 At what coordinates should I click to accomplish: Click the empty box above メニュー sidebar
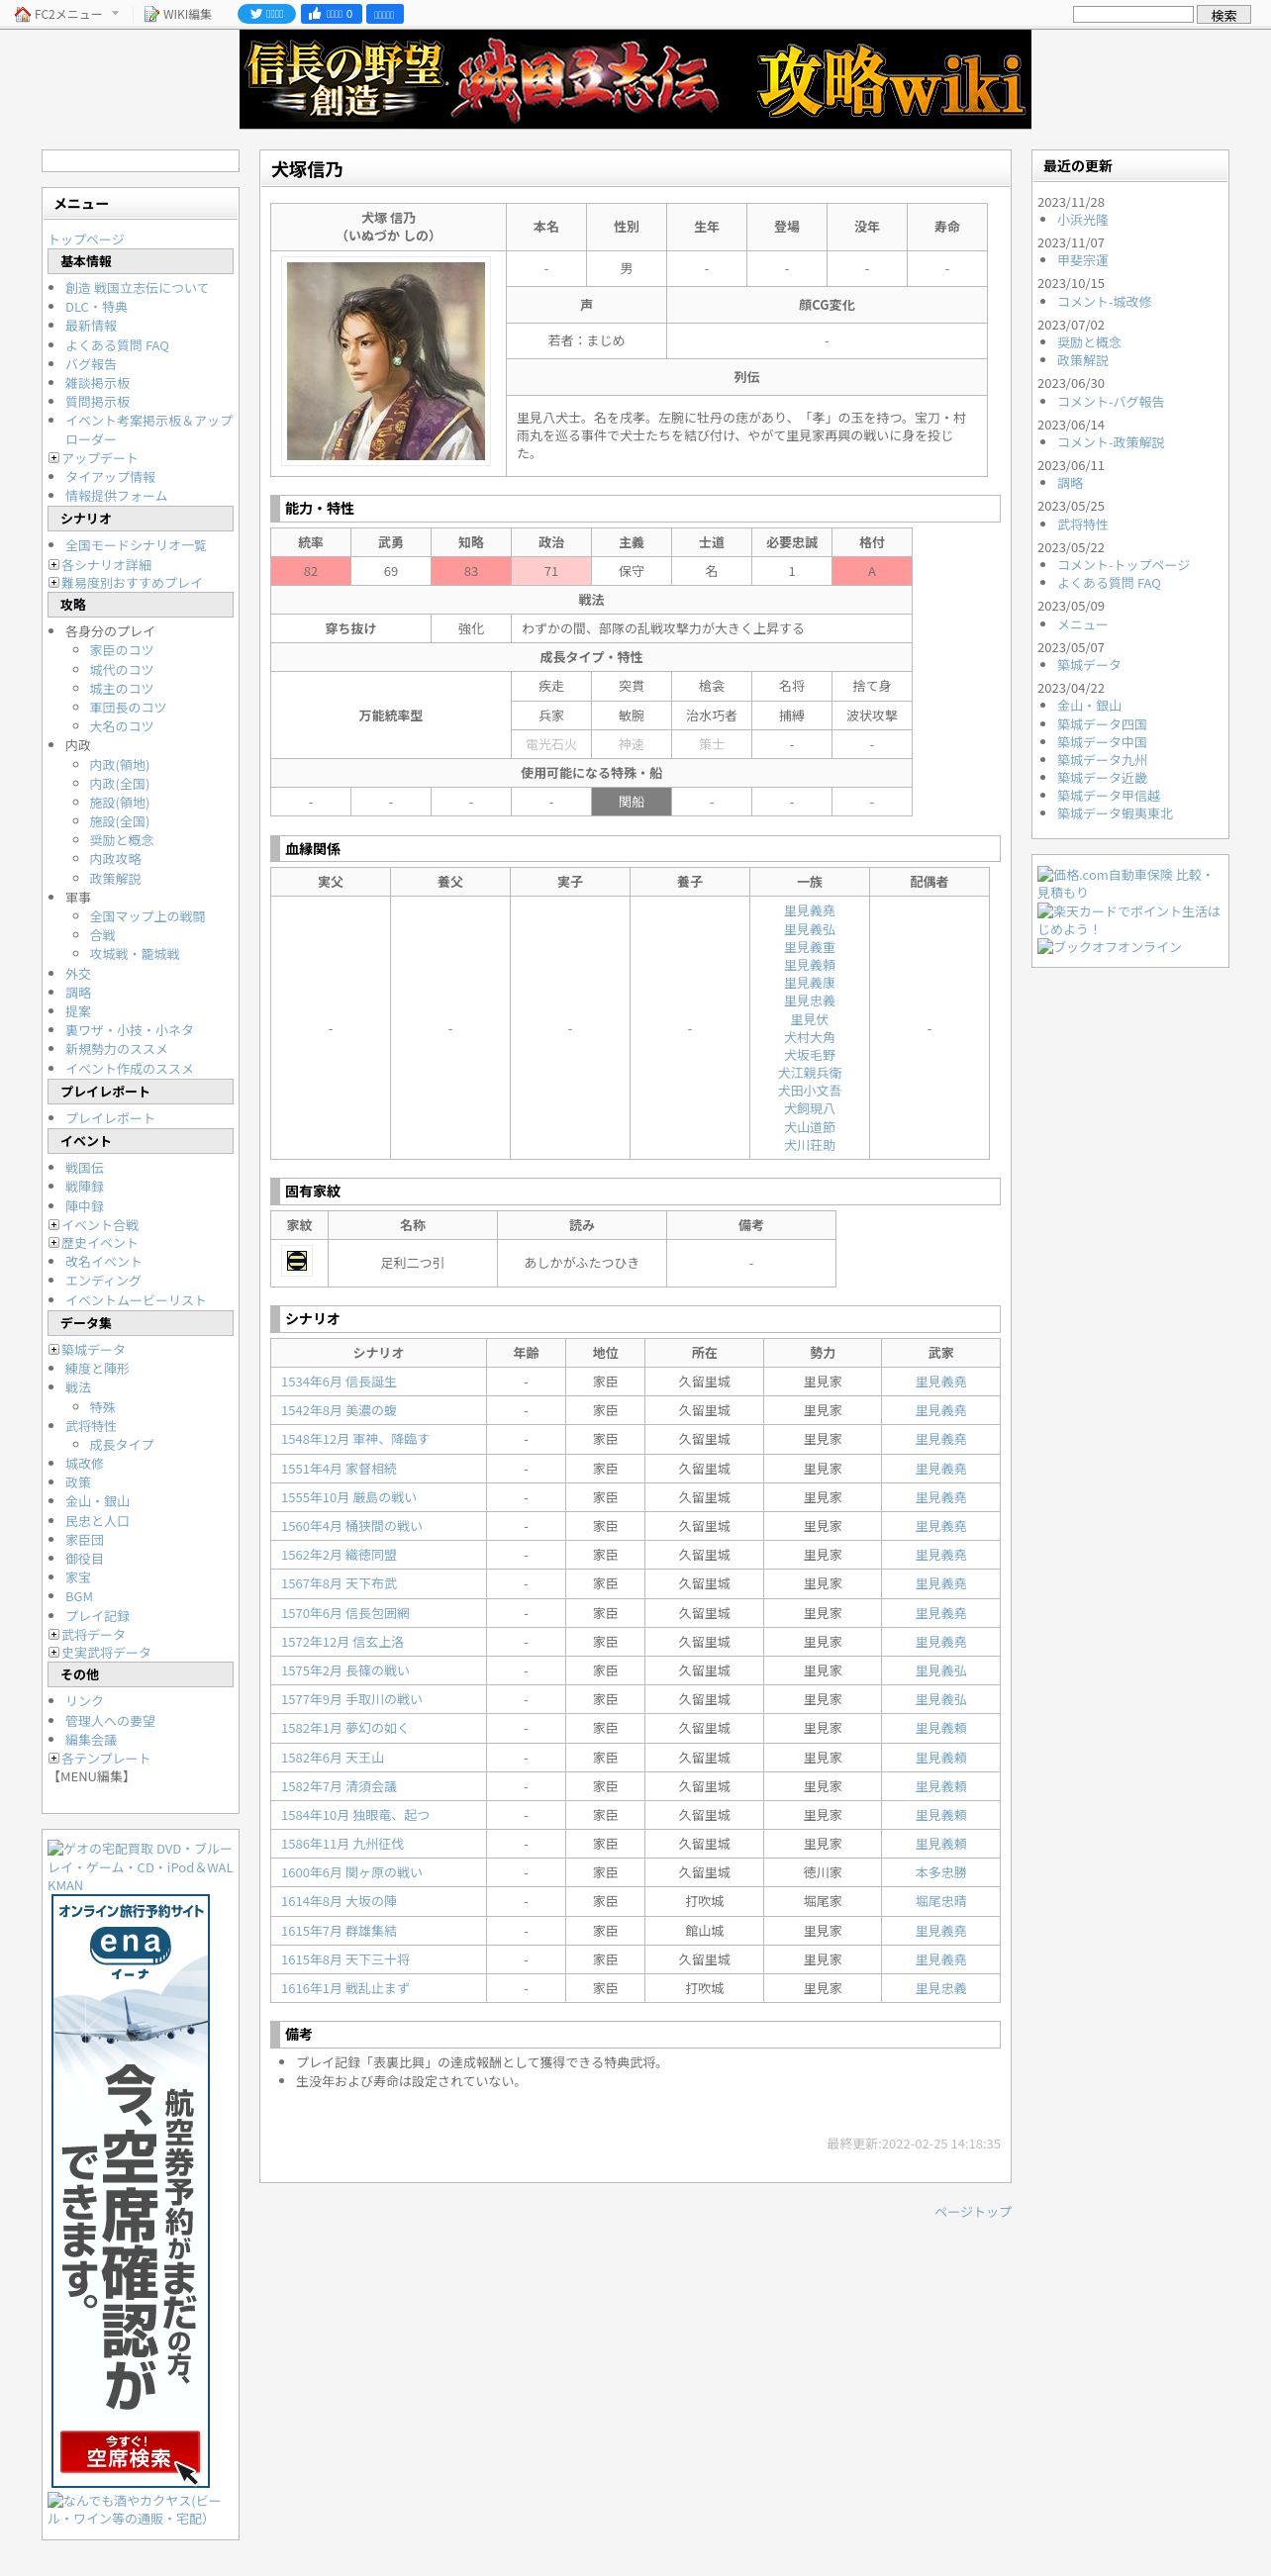point(140,161)
